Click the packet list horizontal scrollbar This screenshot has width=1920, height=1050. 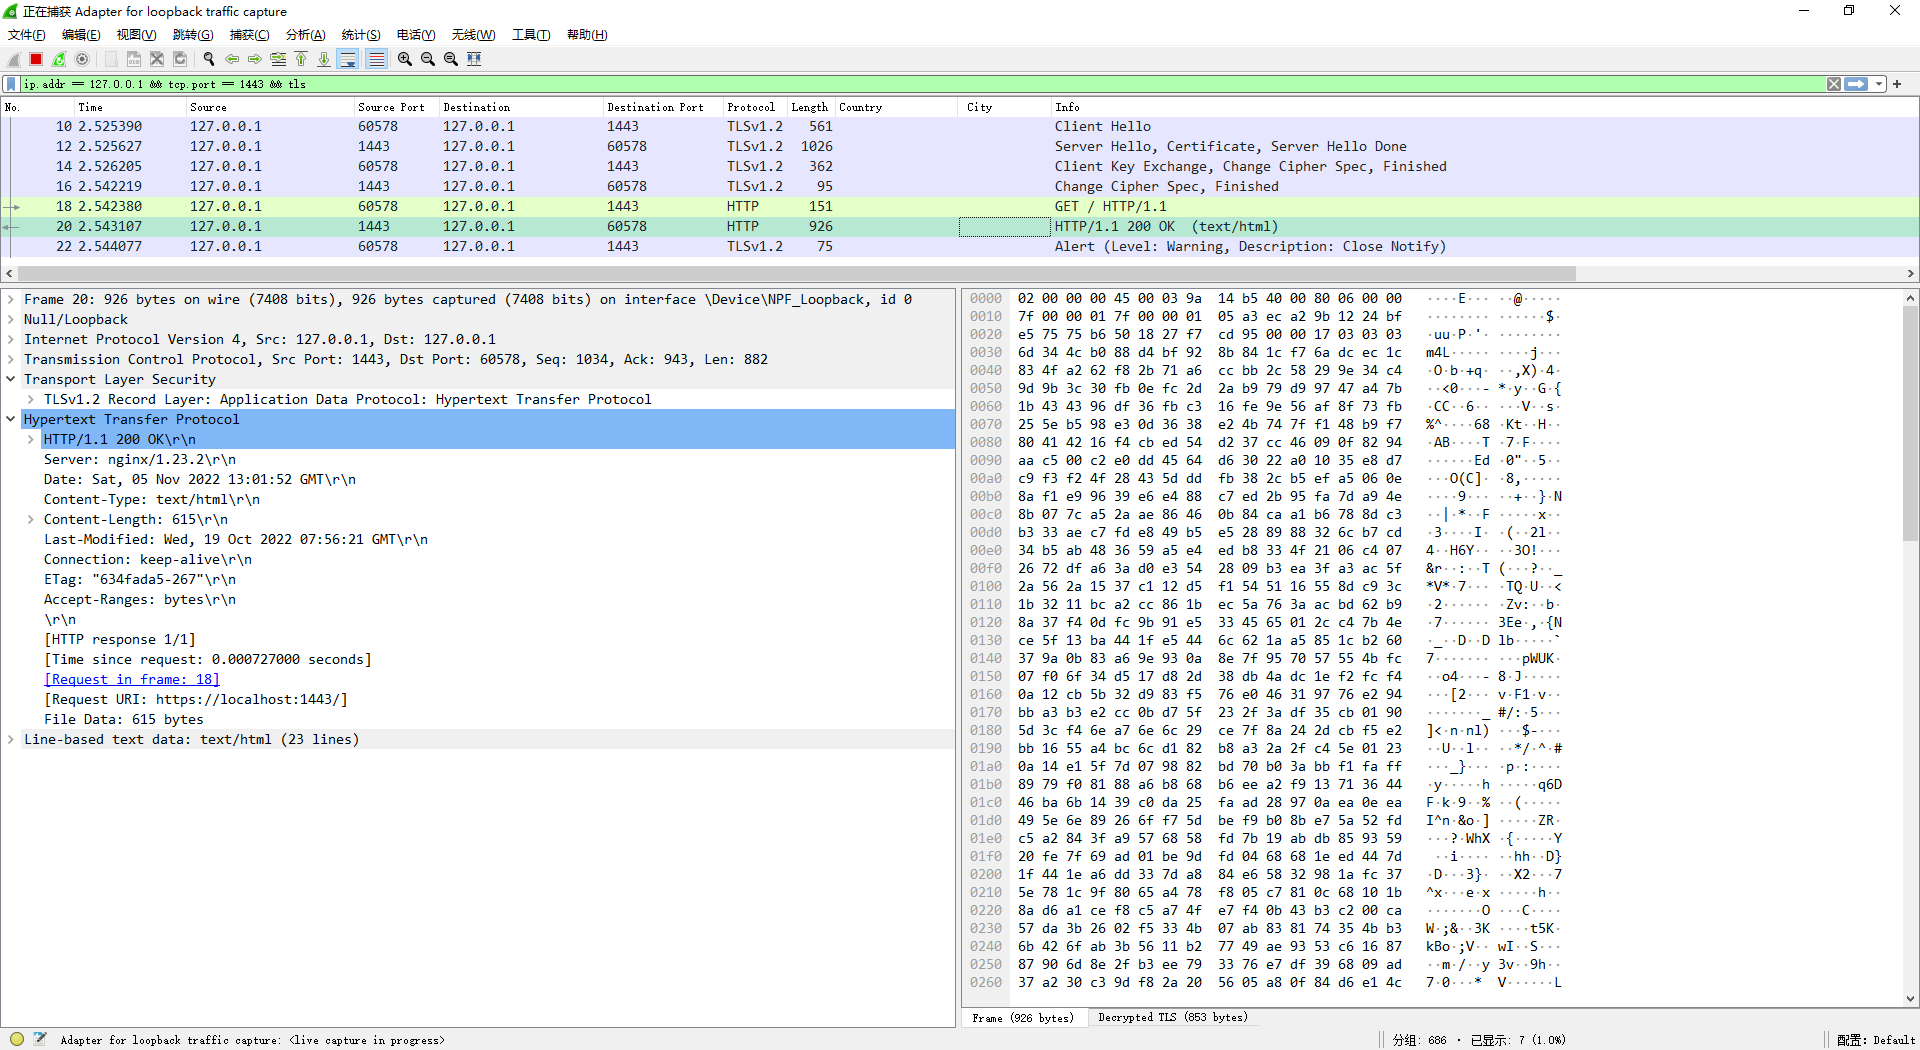coord(796,273)
